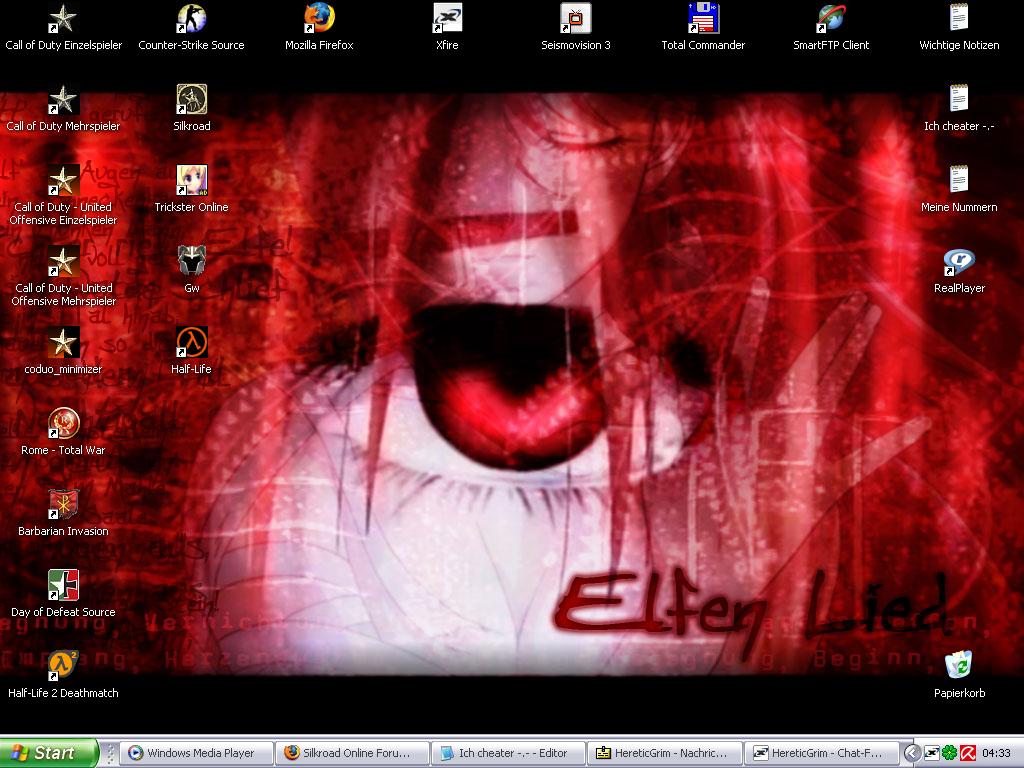
Task: Click the Mozilla Firefox desktop shortcut
Action: [319, 19]
